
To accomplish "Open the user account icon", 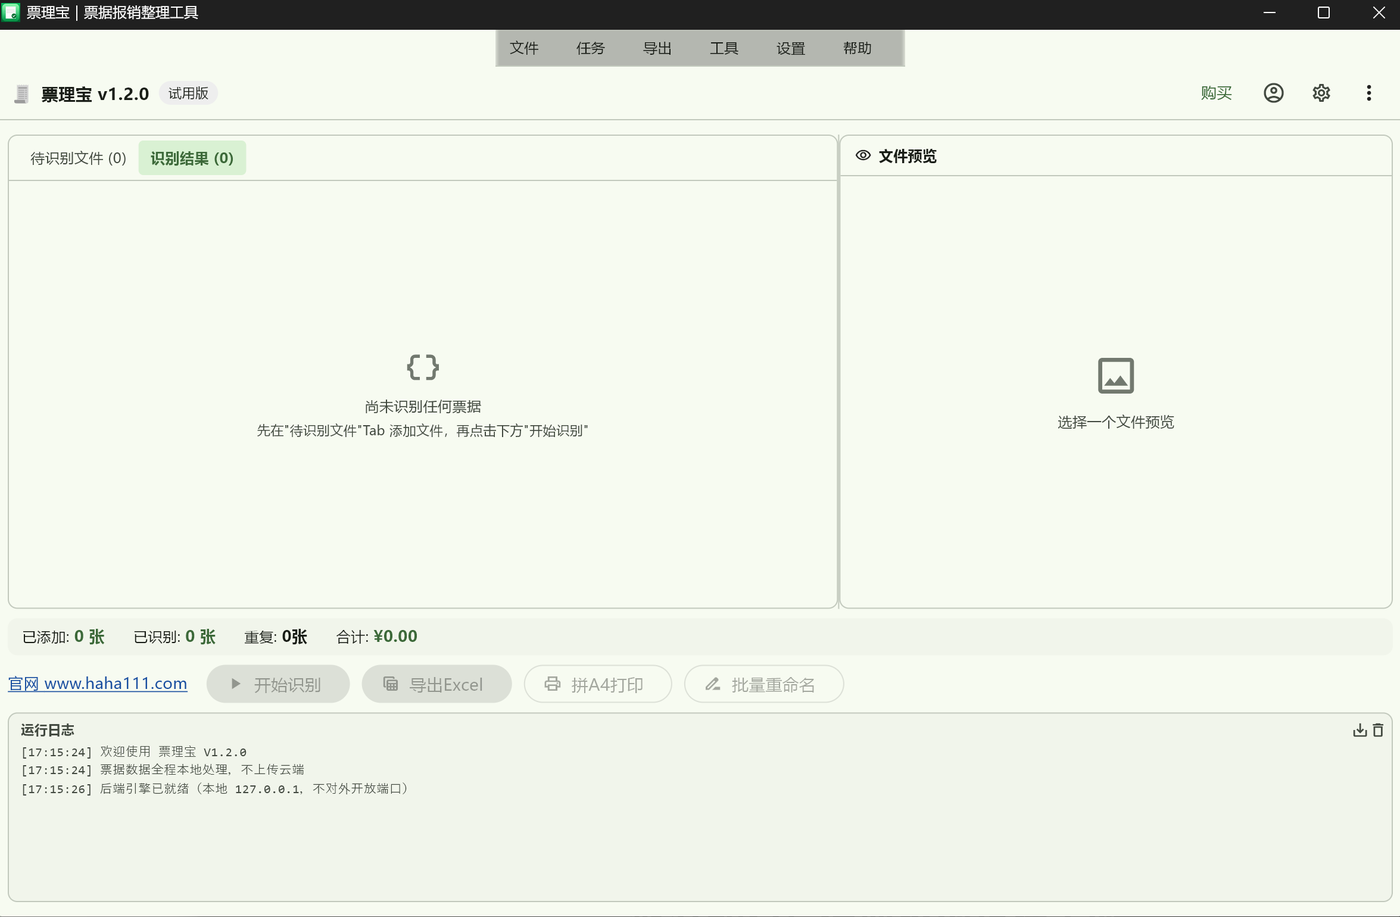I will point(1273,93).
